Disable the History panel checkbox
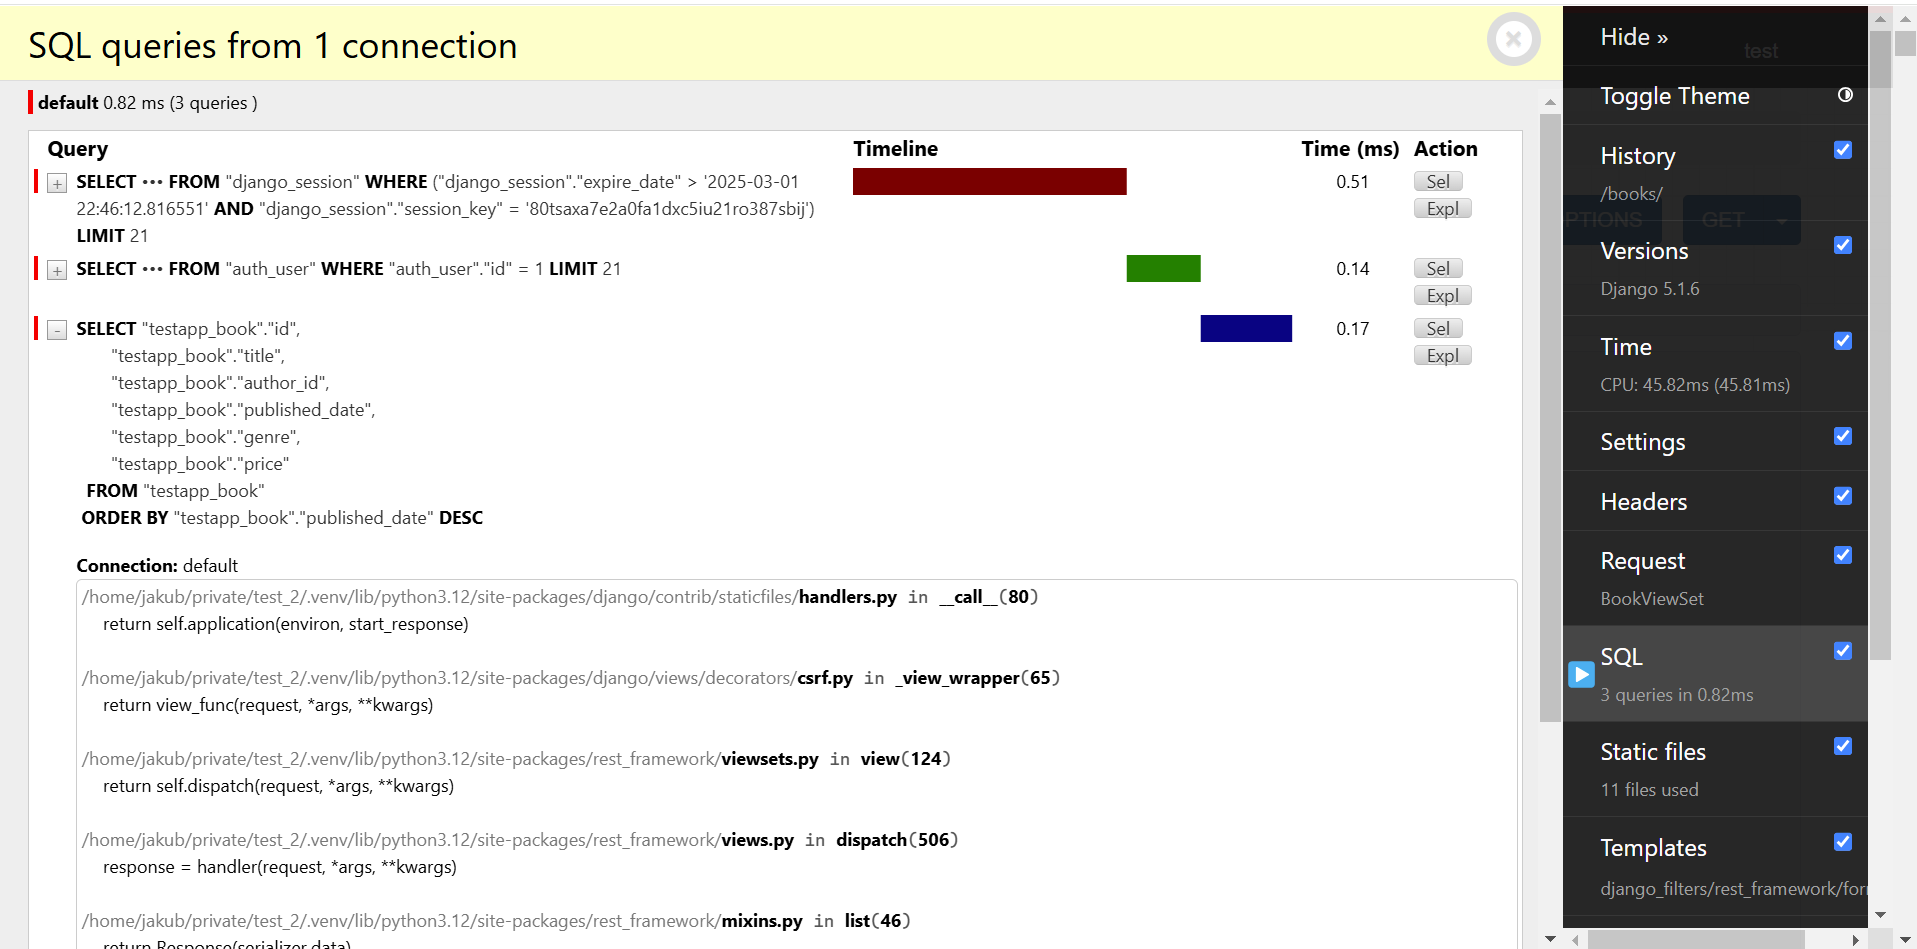Image resolution: width=1917 pixels, height=949 pixels. tap(1842, 150)
